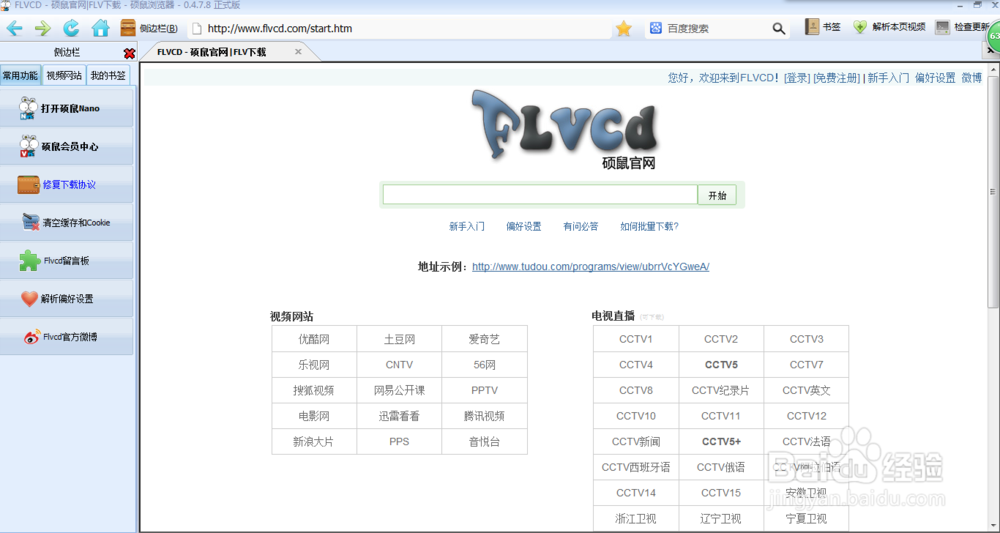
Task: Reload page with the refresh icon
Action: [71, 28]
